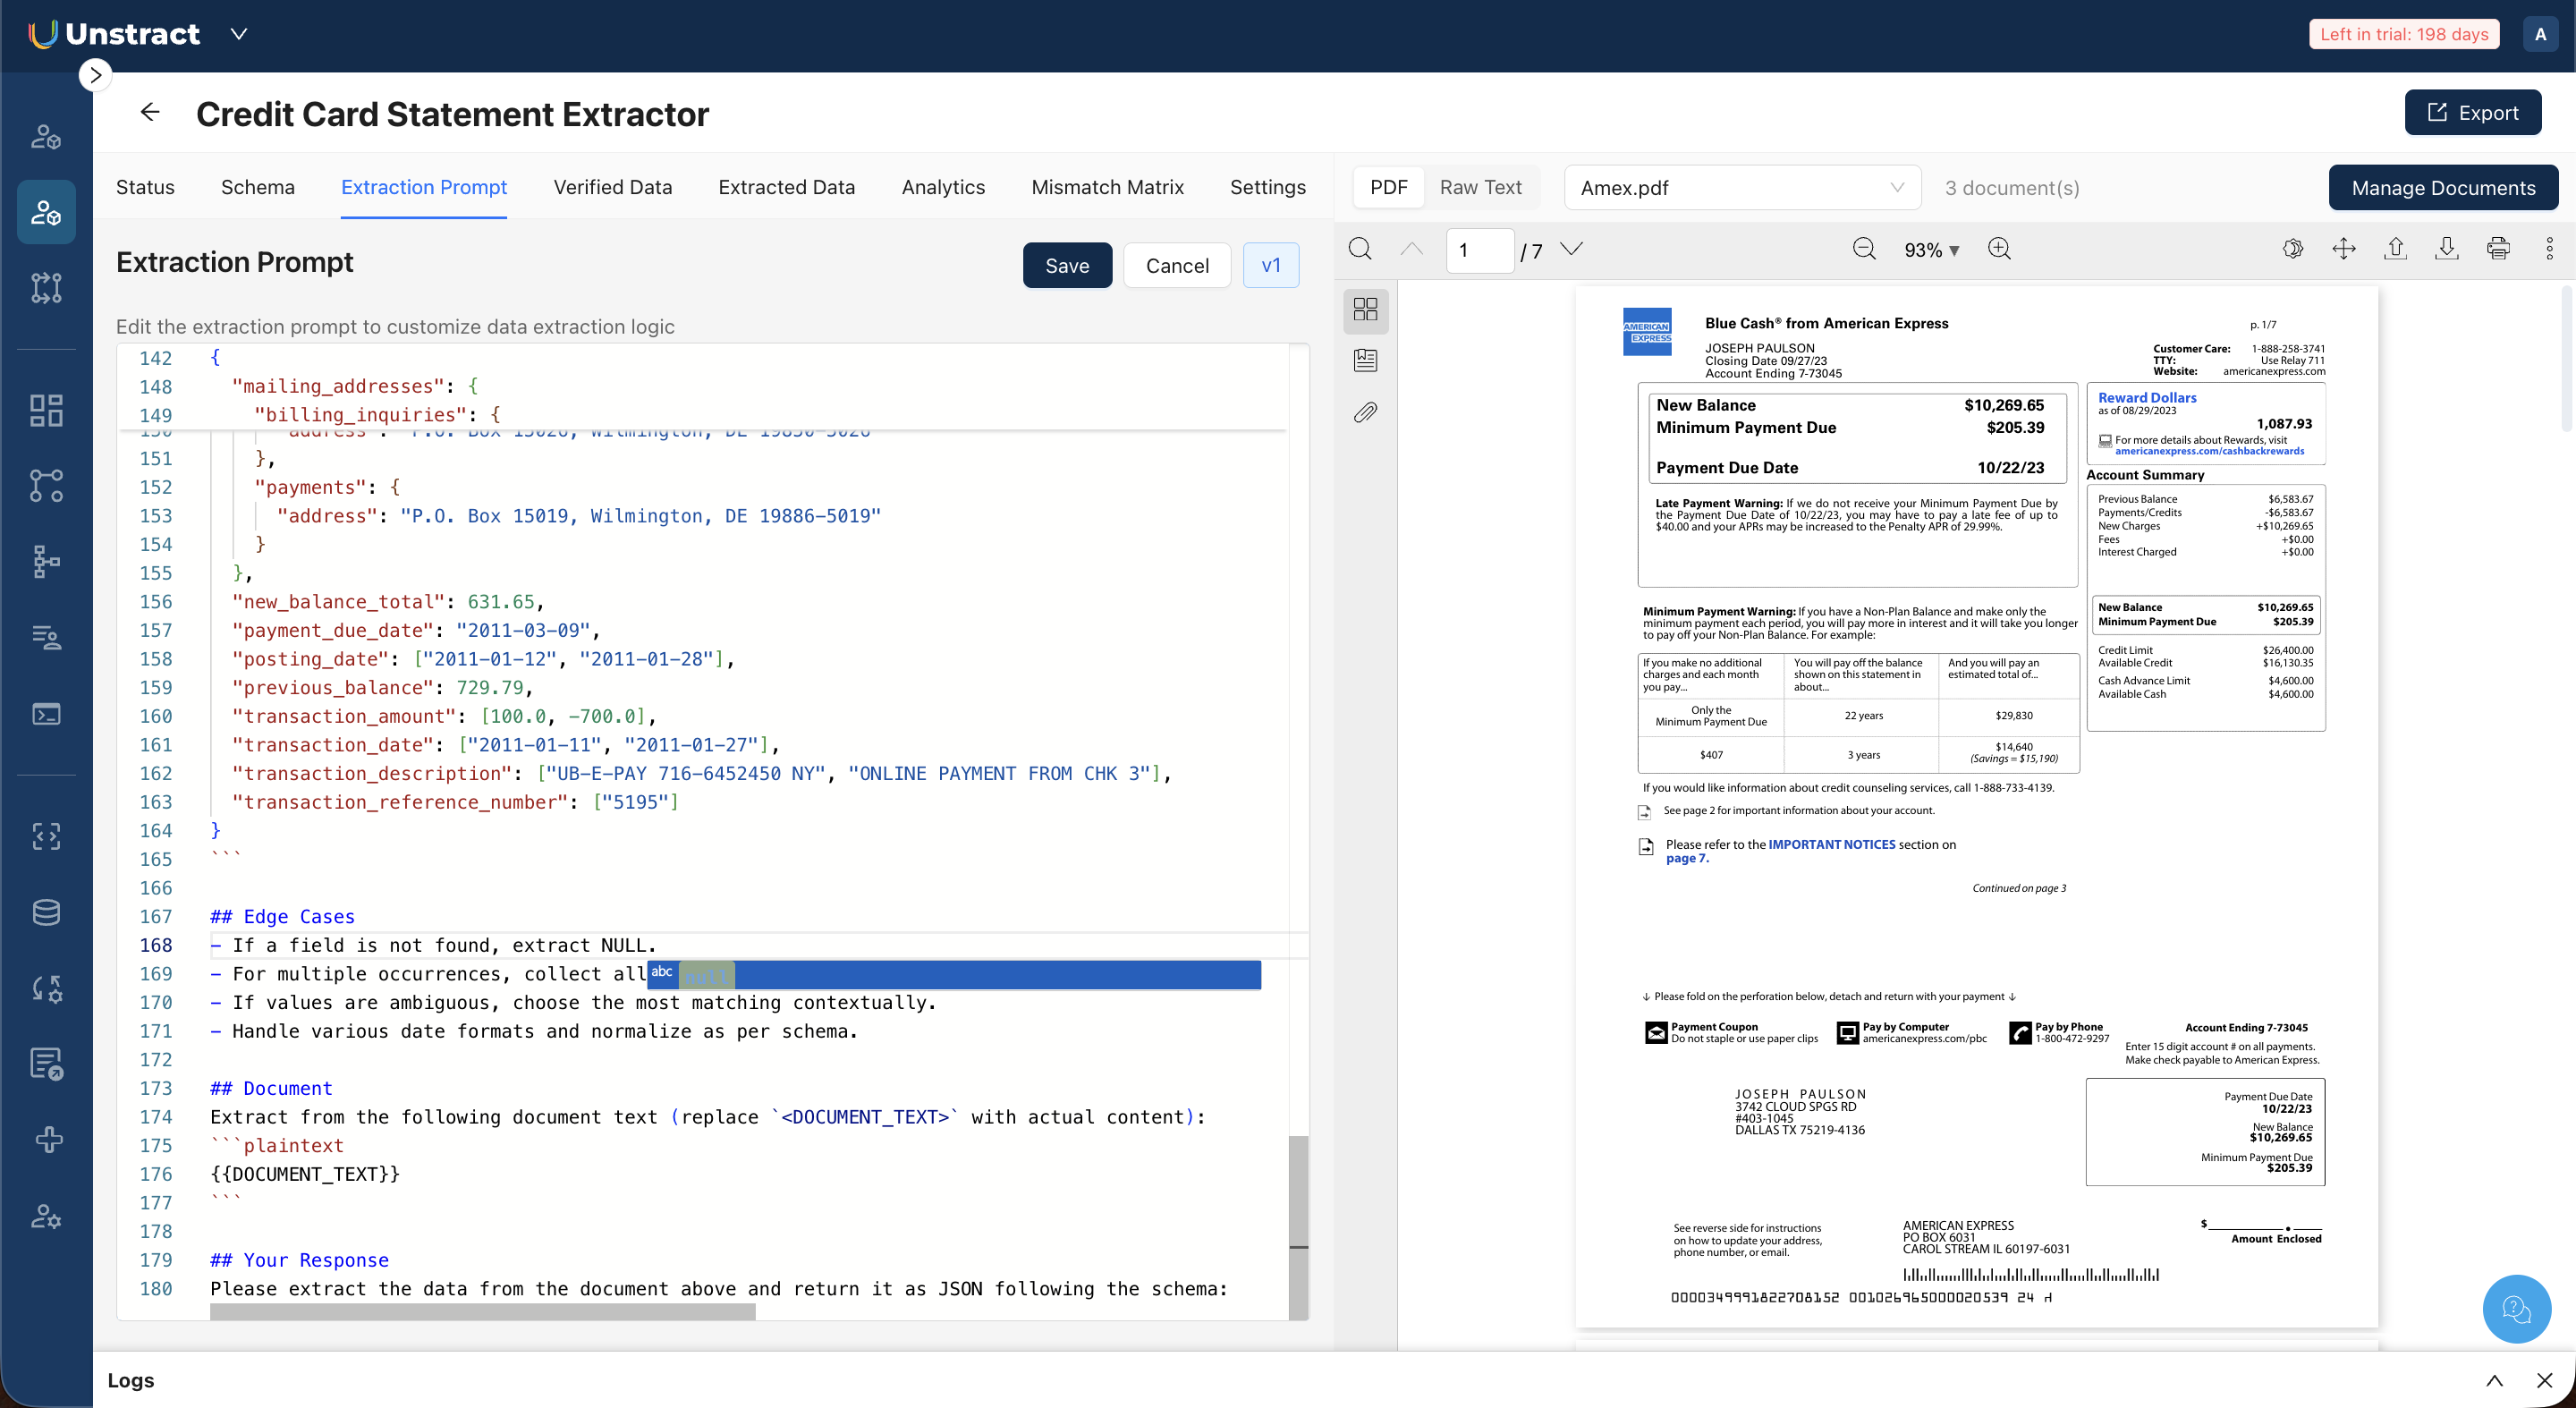Switch viewer to Raw Text mode
The image size is (2576, 1408).
(x=1480, y=188)
